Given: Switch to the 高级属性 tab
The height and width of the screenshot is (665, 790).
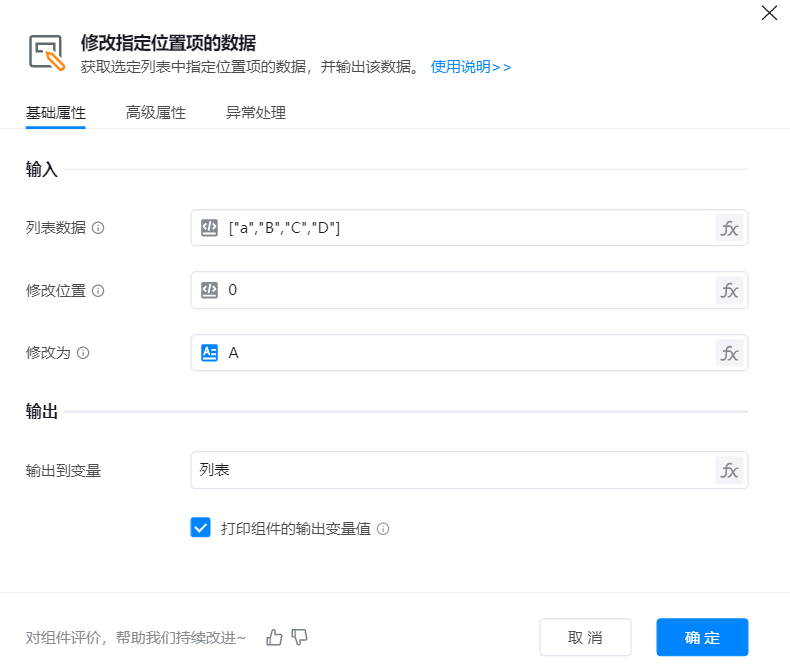Looking at the screenshot, I should pos(155,113).
